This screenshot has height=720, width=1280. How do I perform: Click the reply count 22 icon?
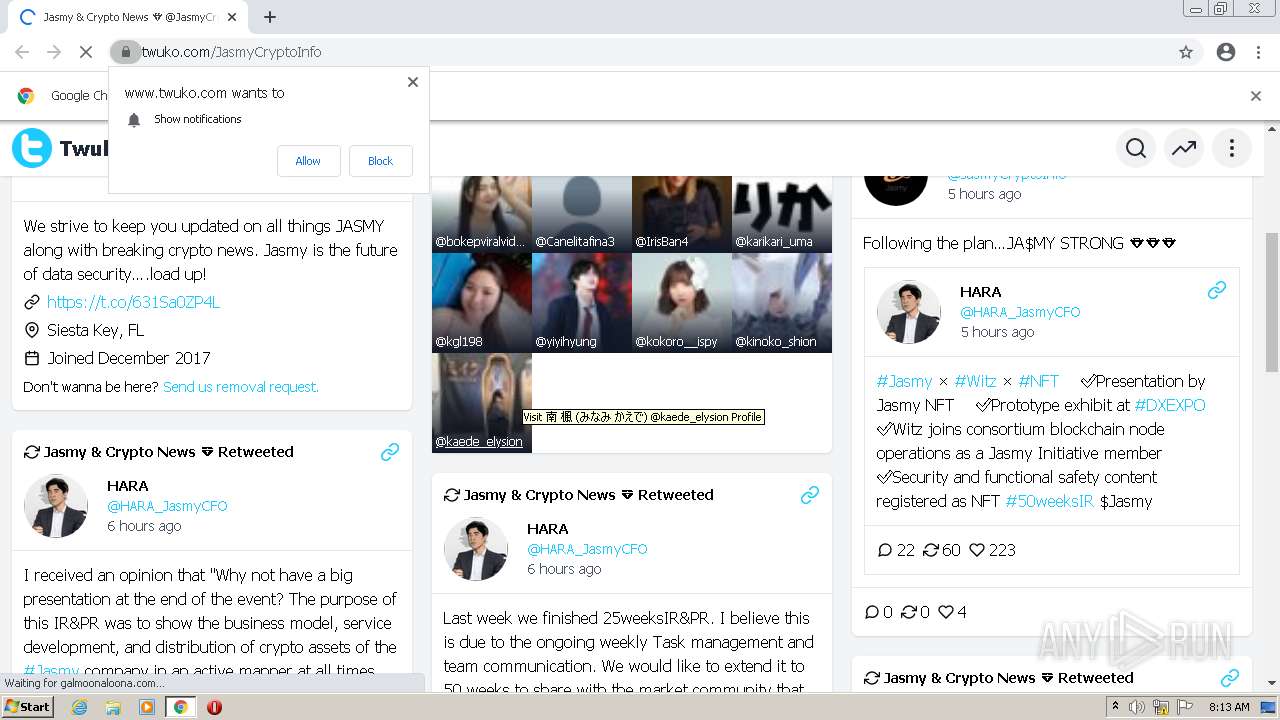point(884,550)
